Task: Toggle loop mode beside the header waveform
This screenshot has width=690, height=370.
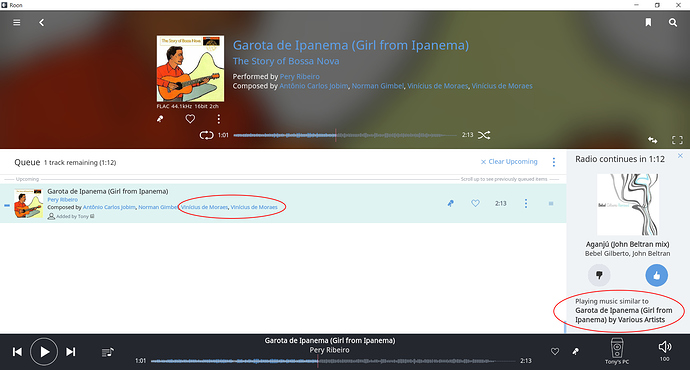Action: [206, 135]
